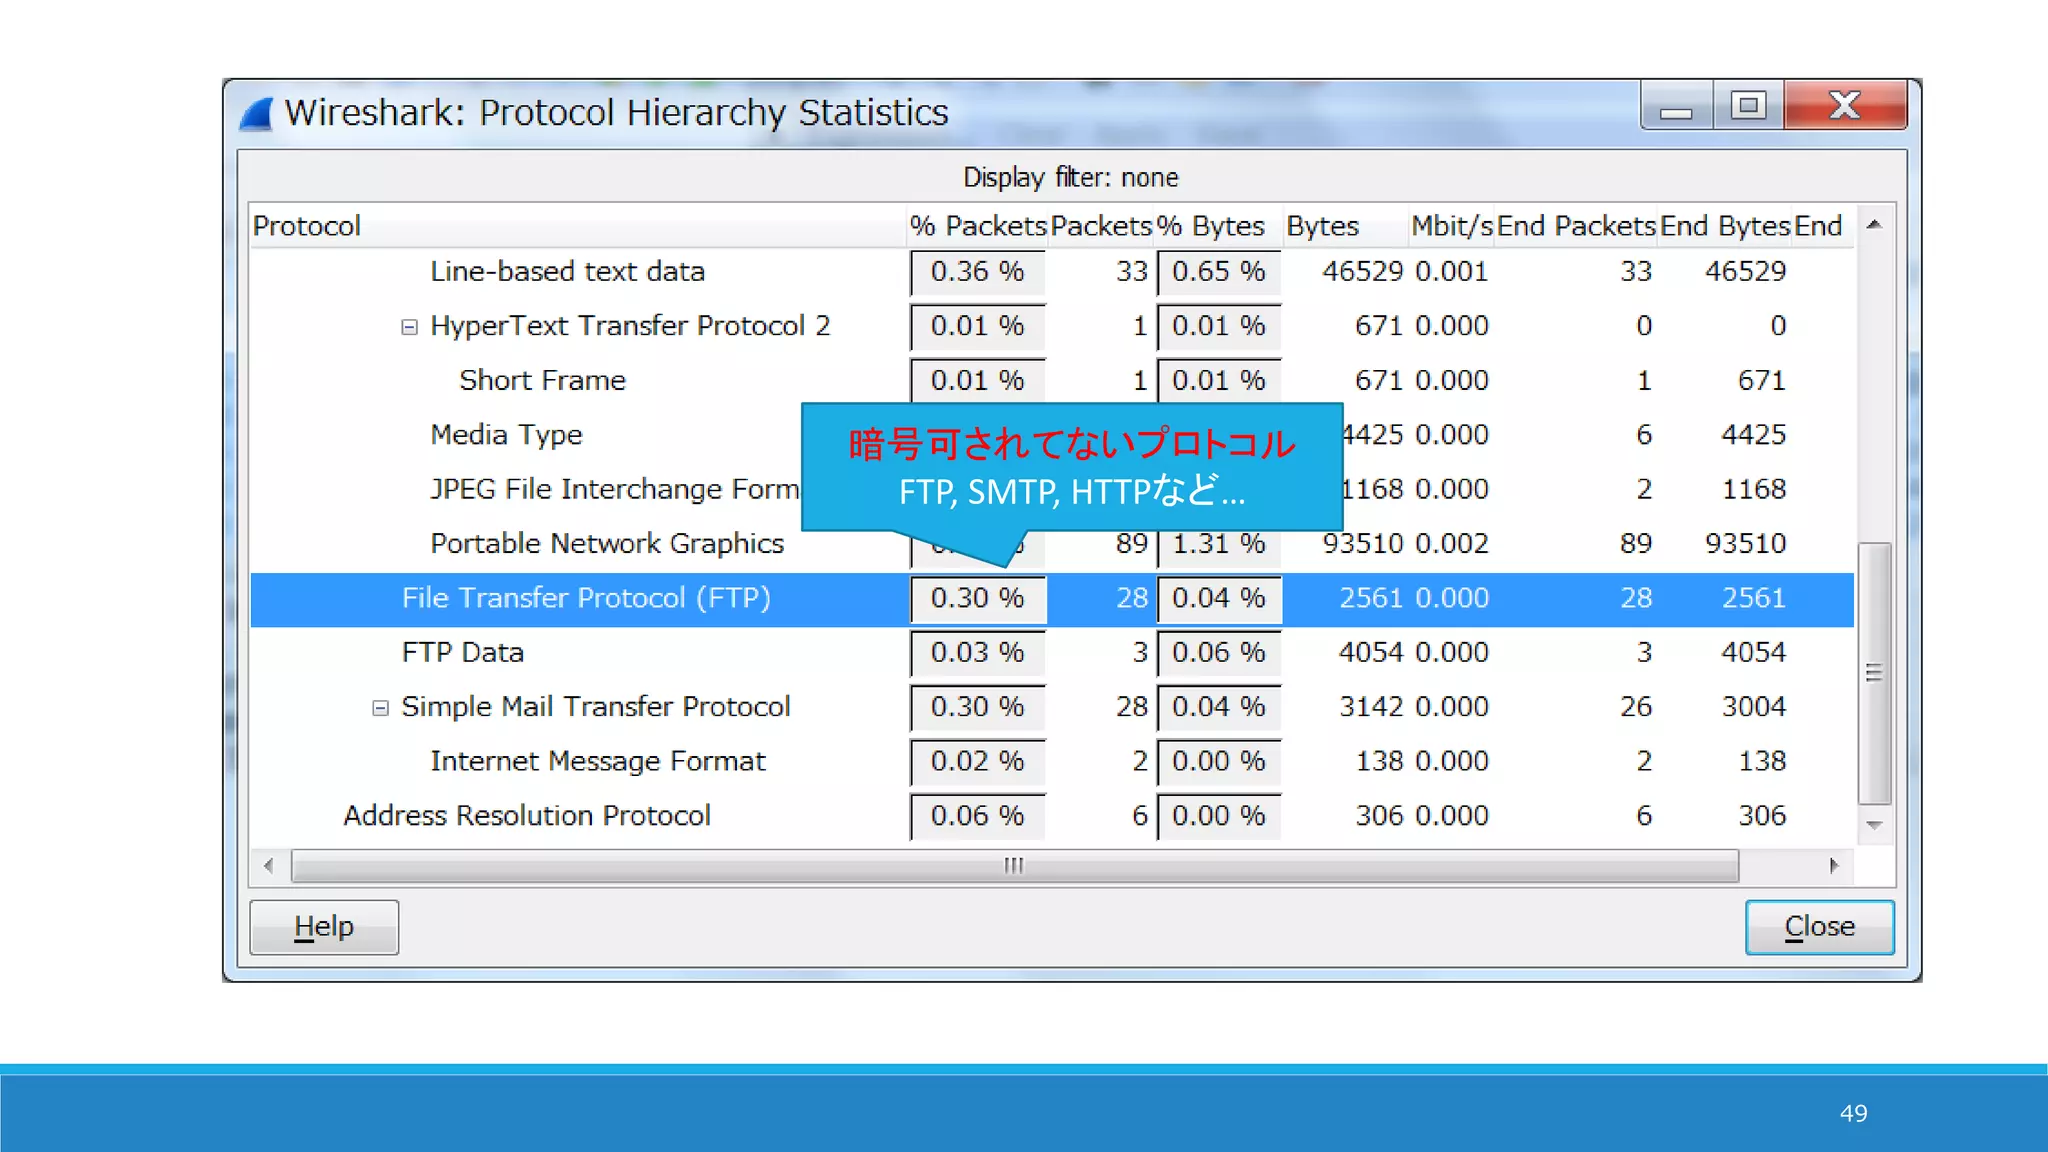Viewport: 2048px width, 1152px height.
Task: Click the horizontal scrollbar right arrow
Action: click(1833, 865)
